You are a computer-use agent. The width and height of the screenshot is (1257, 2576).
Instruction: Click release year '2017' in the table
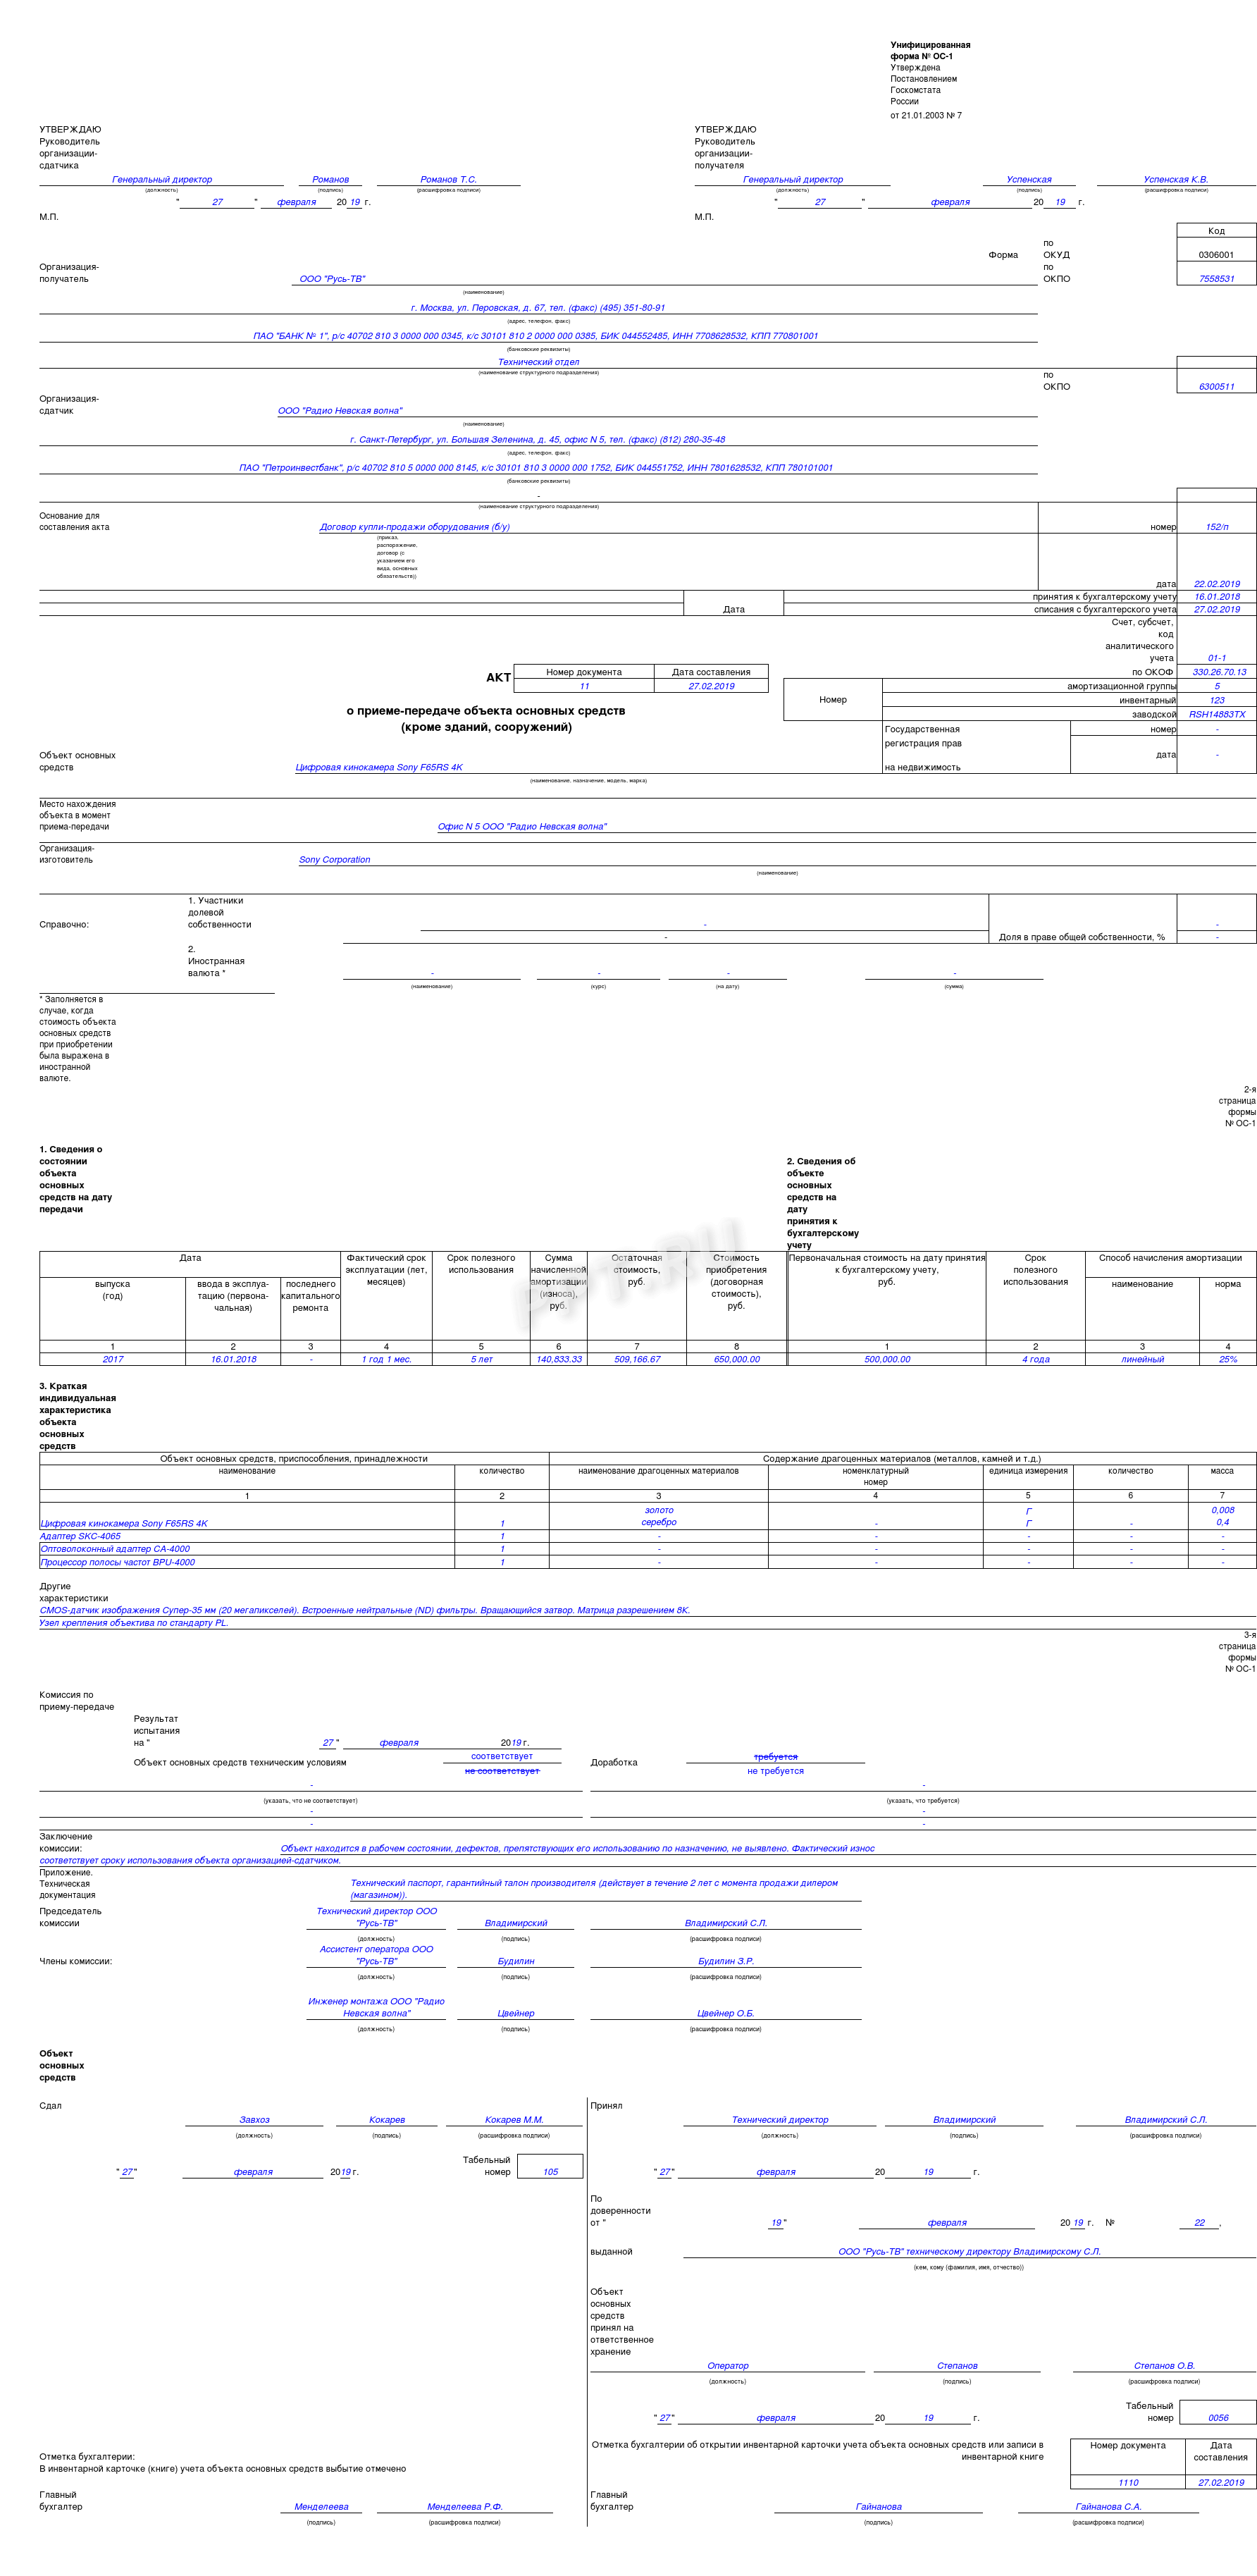click(x=112, y=1359)
